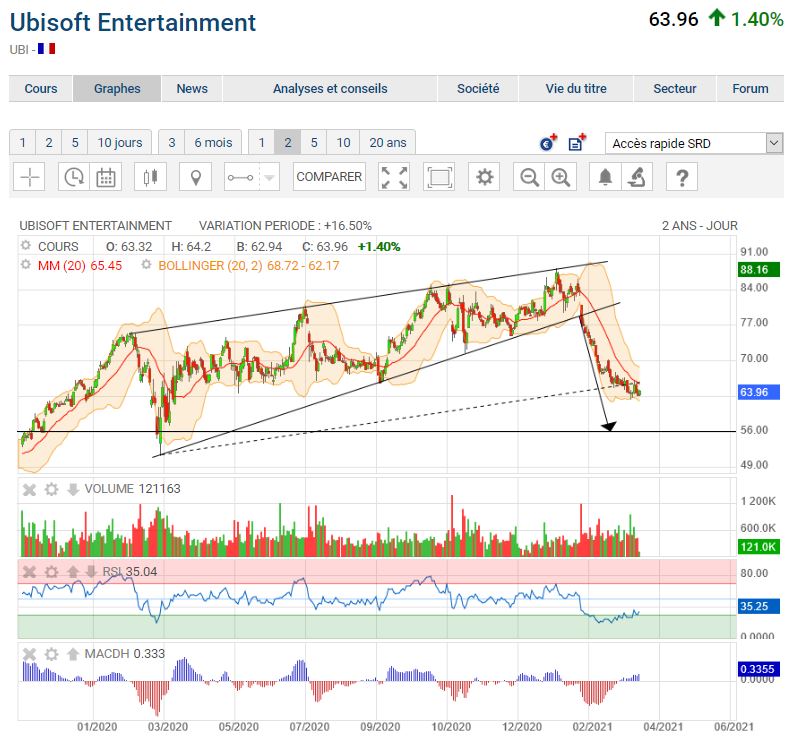Open the Vie du titre tab
This screenshot has width=808, height=739.
(576, 89)
